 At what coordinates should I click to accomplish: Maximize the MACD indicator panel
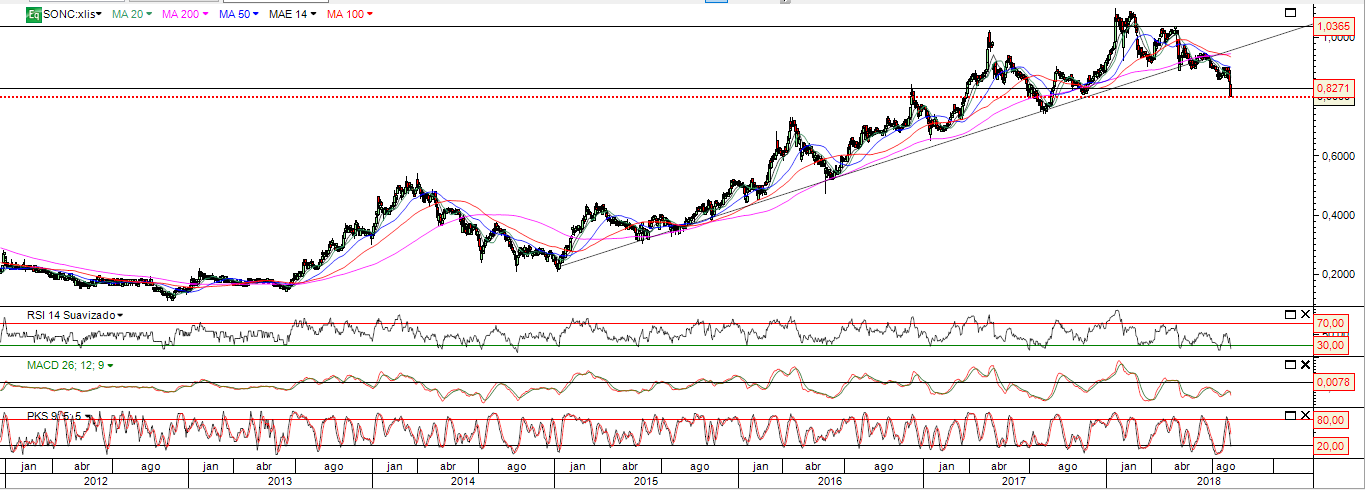[x=1289, y=364]
